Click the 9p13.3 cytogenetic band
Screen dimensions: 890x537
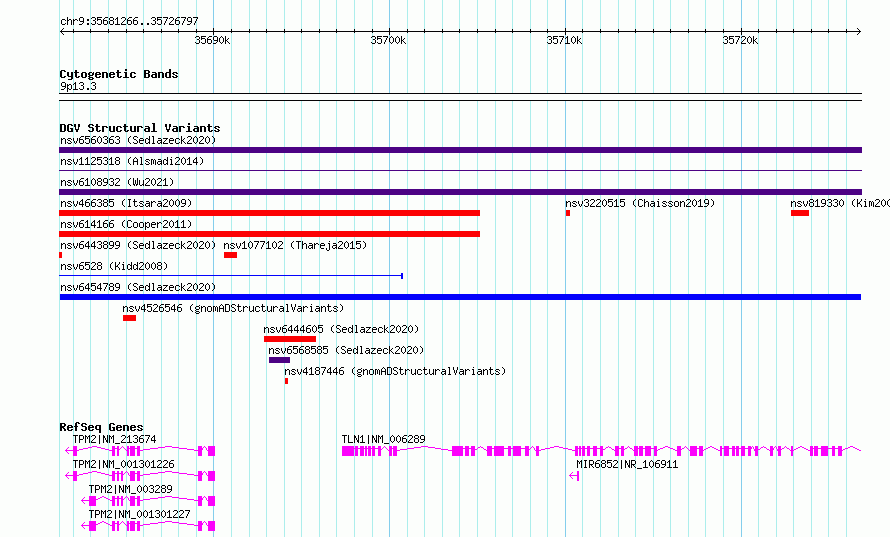(x=460, y=97)
